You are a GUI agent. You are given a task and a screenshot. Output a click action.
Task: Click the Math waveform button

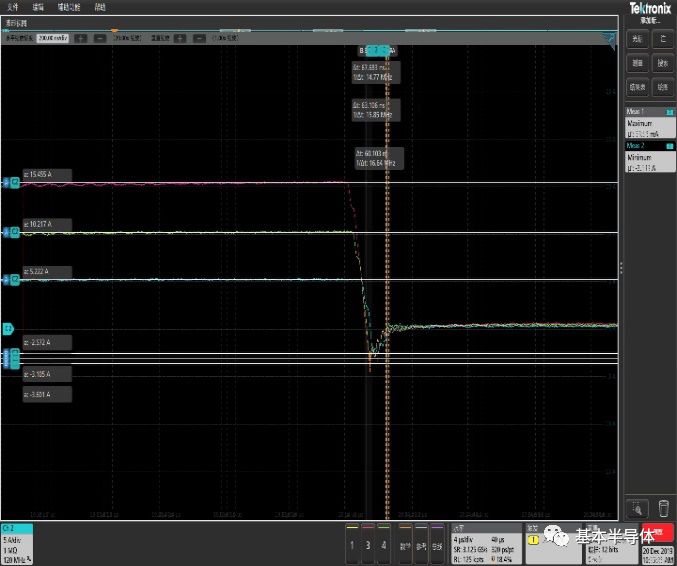[x=405, y=545]
